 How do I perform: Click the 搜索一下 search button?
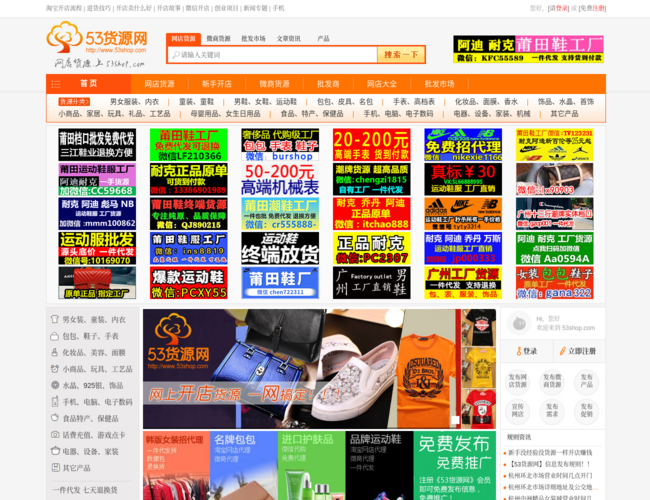(x=401, y=54)
